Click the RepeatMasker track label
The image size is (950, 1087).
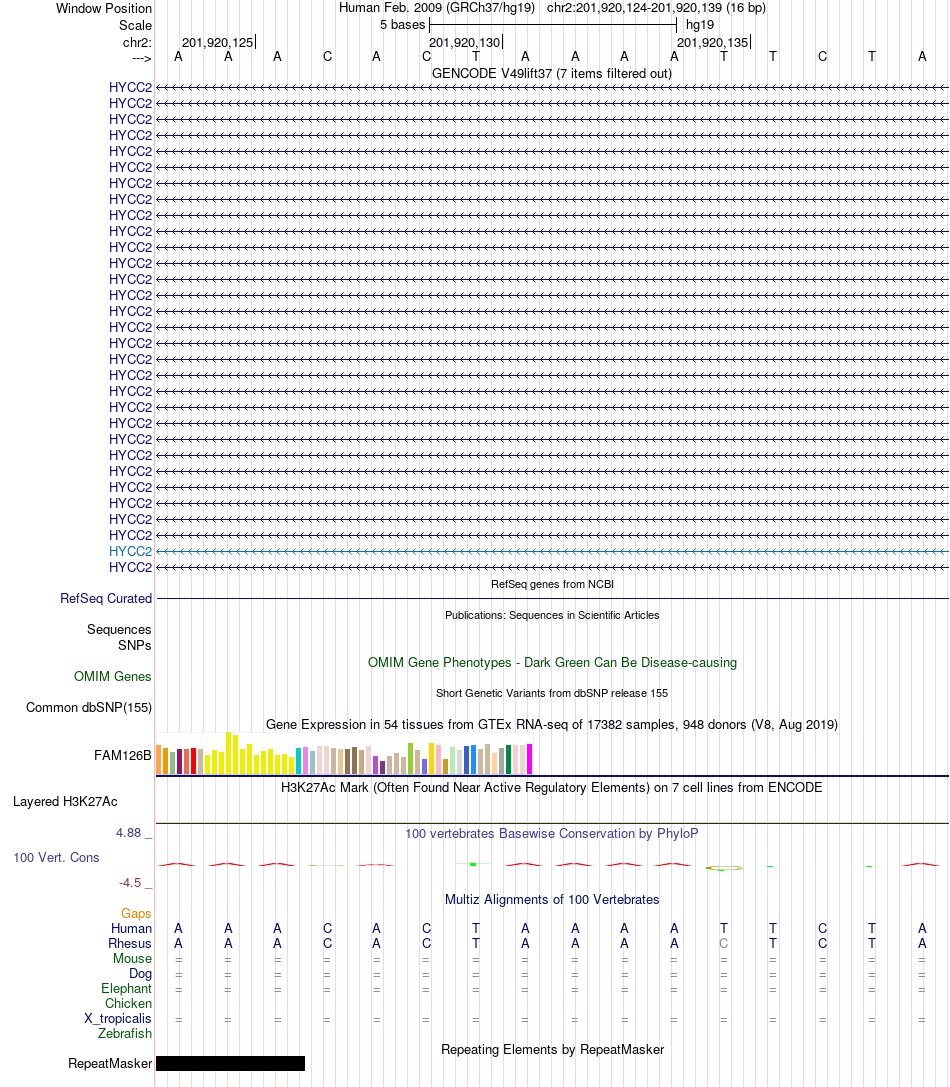pos(110,1063)
